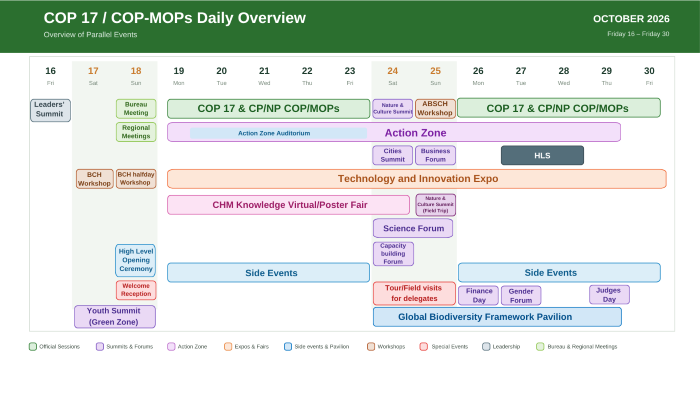
Task: Click Bureau & Regional Meetings legend swatch
Action: [540, 347]
